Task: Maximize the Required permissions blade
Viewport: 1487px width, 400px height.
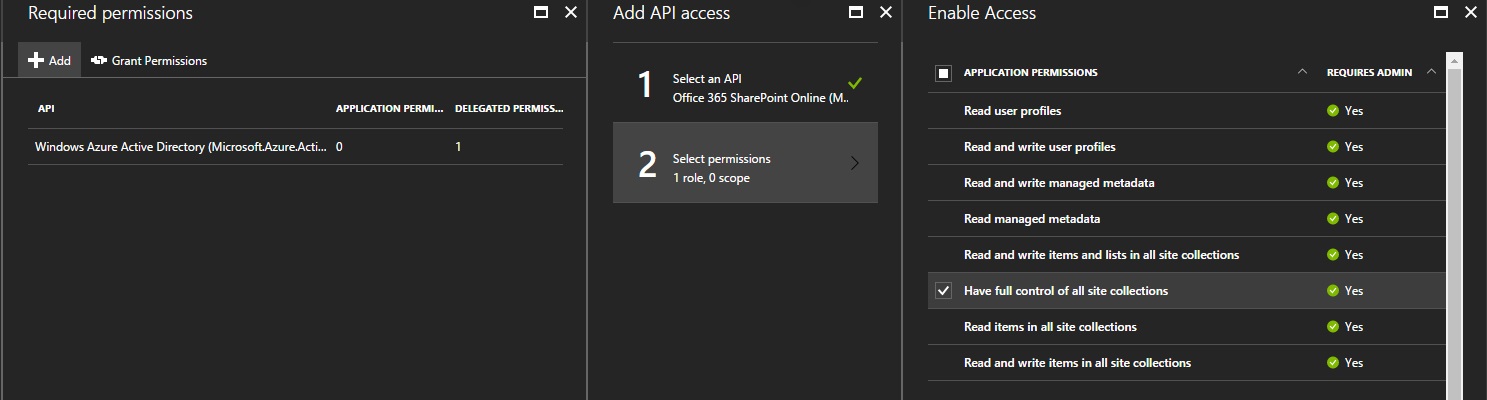Action: [x=541, y=13]
